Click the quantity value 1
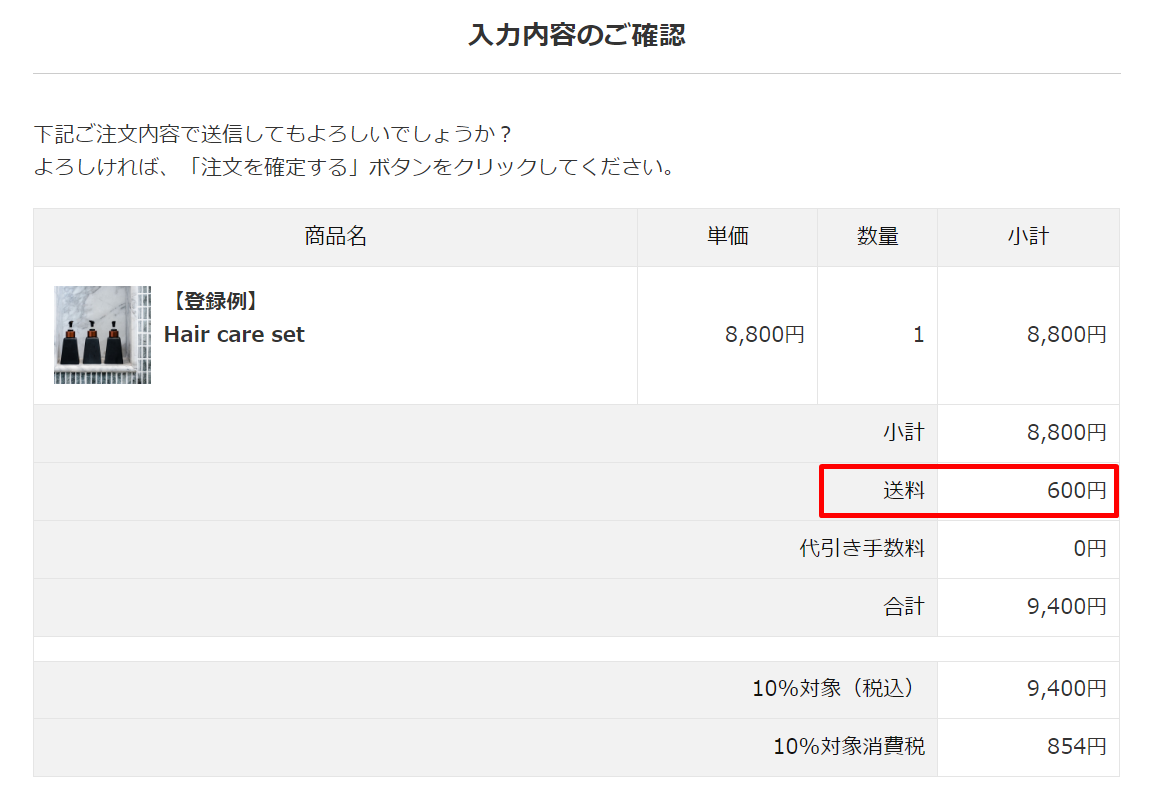This screenshot has width=1157, height=805. [918, 335]
